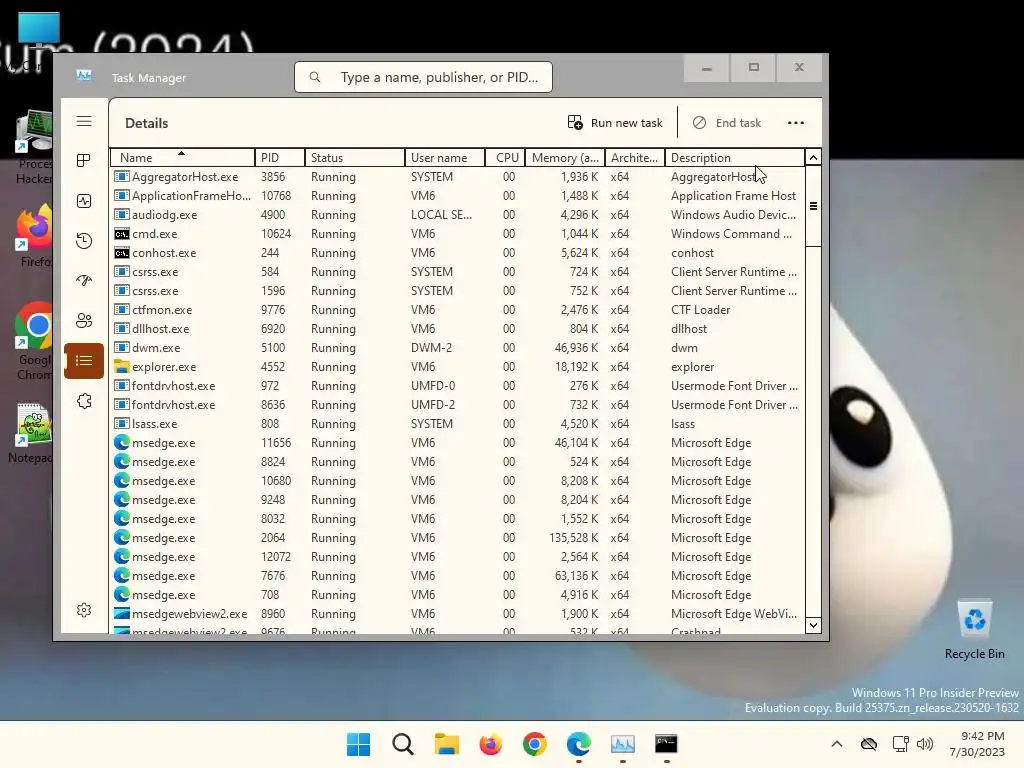Open the volume speaker tray icon

point(925,744)
